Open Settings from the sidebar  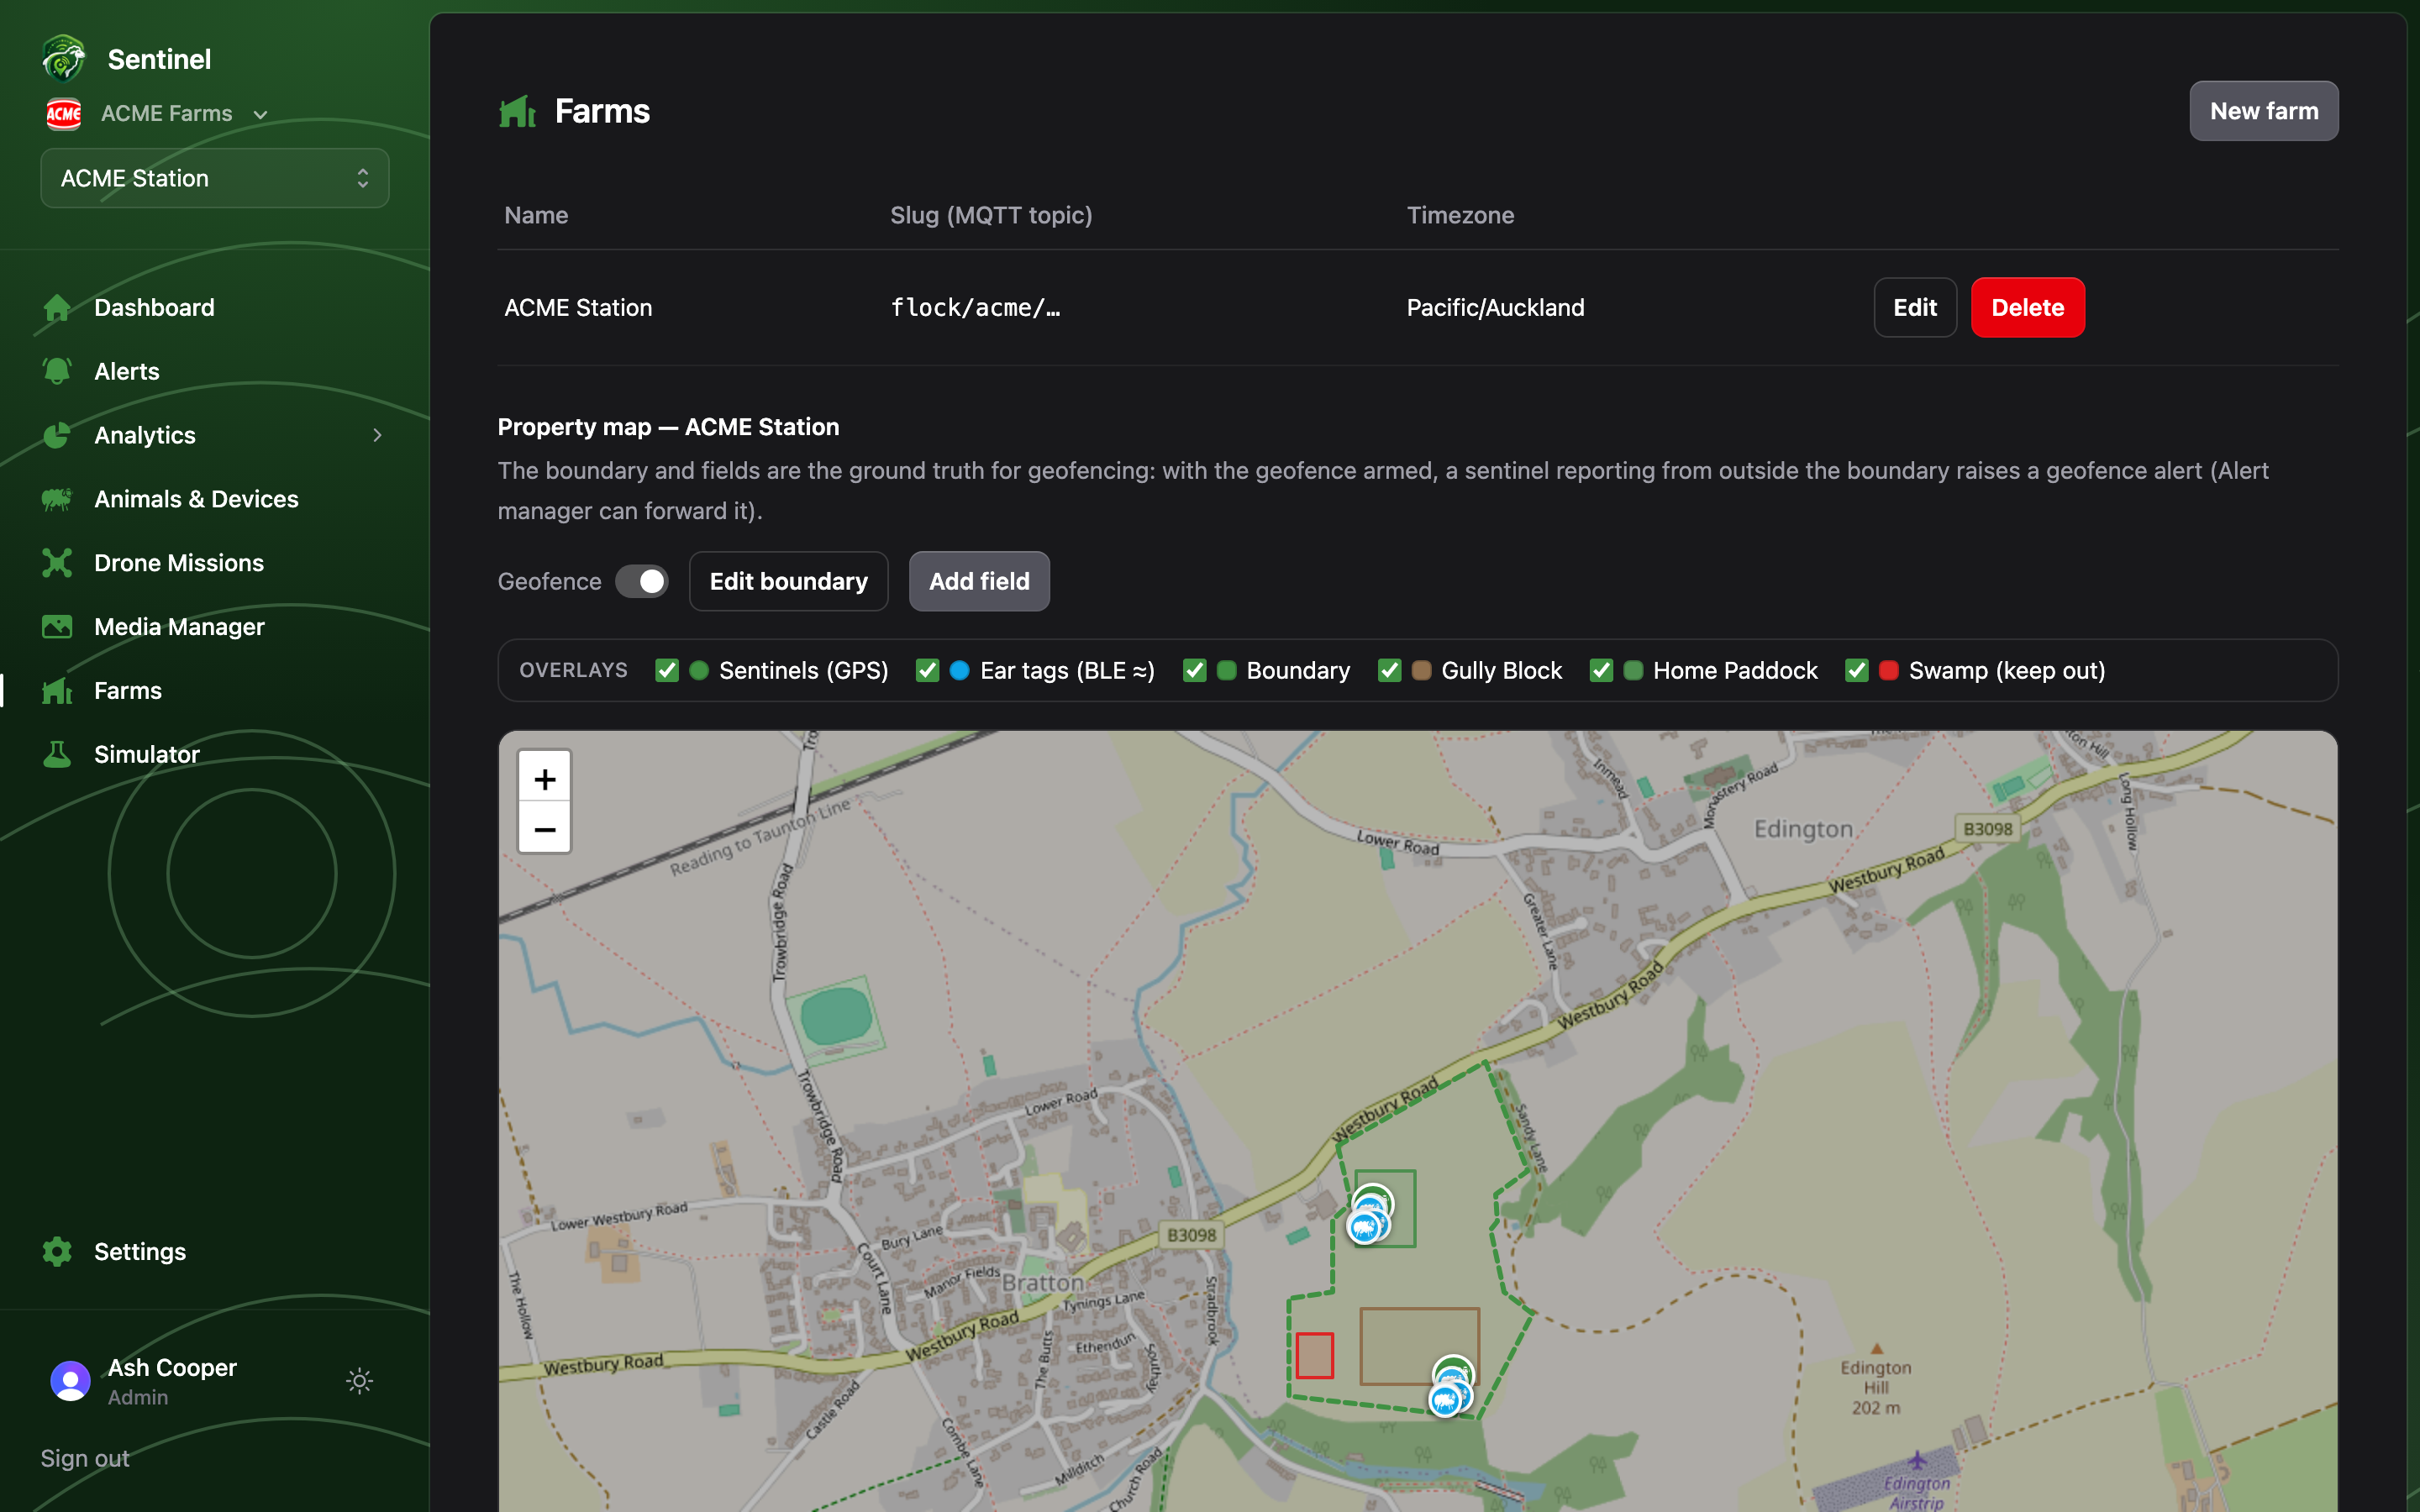click(140, 1252)
